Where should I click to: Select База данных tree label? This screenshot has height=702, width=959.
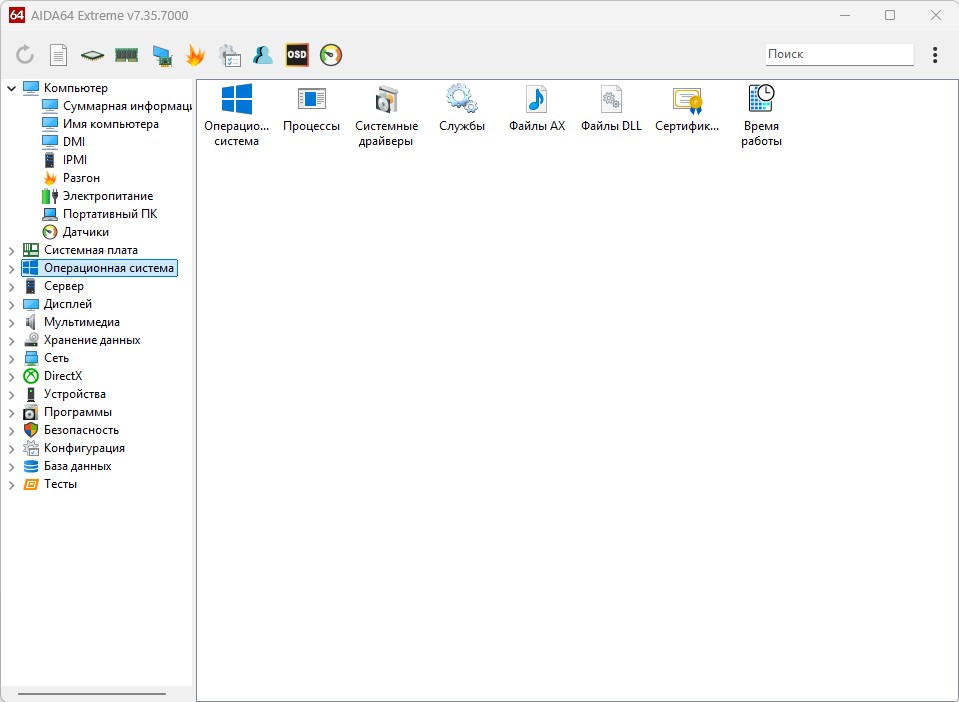[77, 467]
